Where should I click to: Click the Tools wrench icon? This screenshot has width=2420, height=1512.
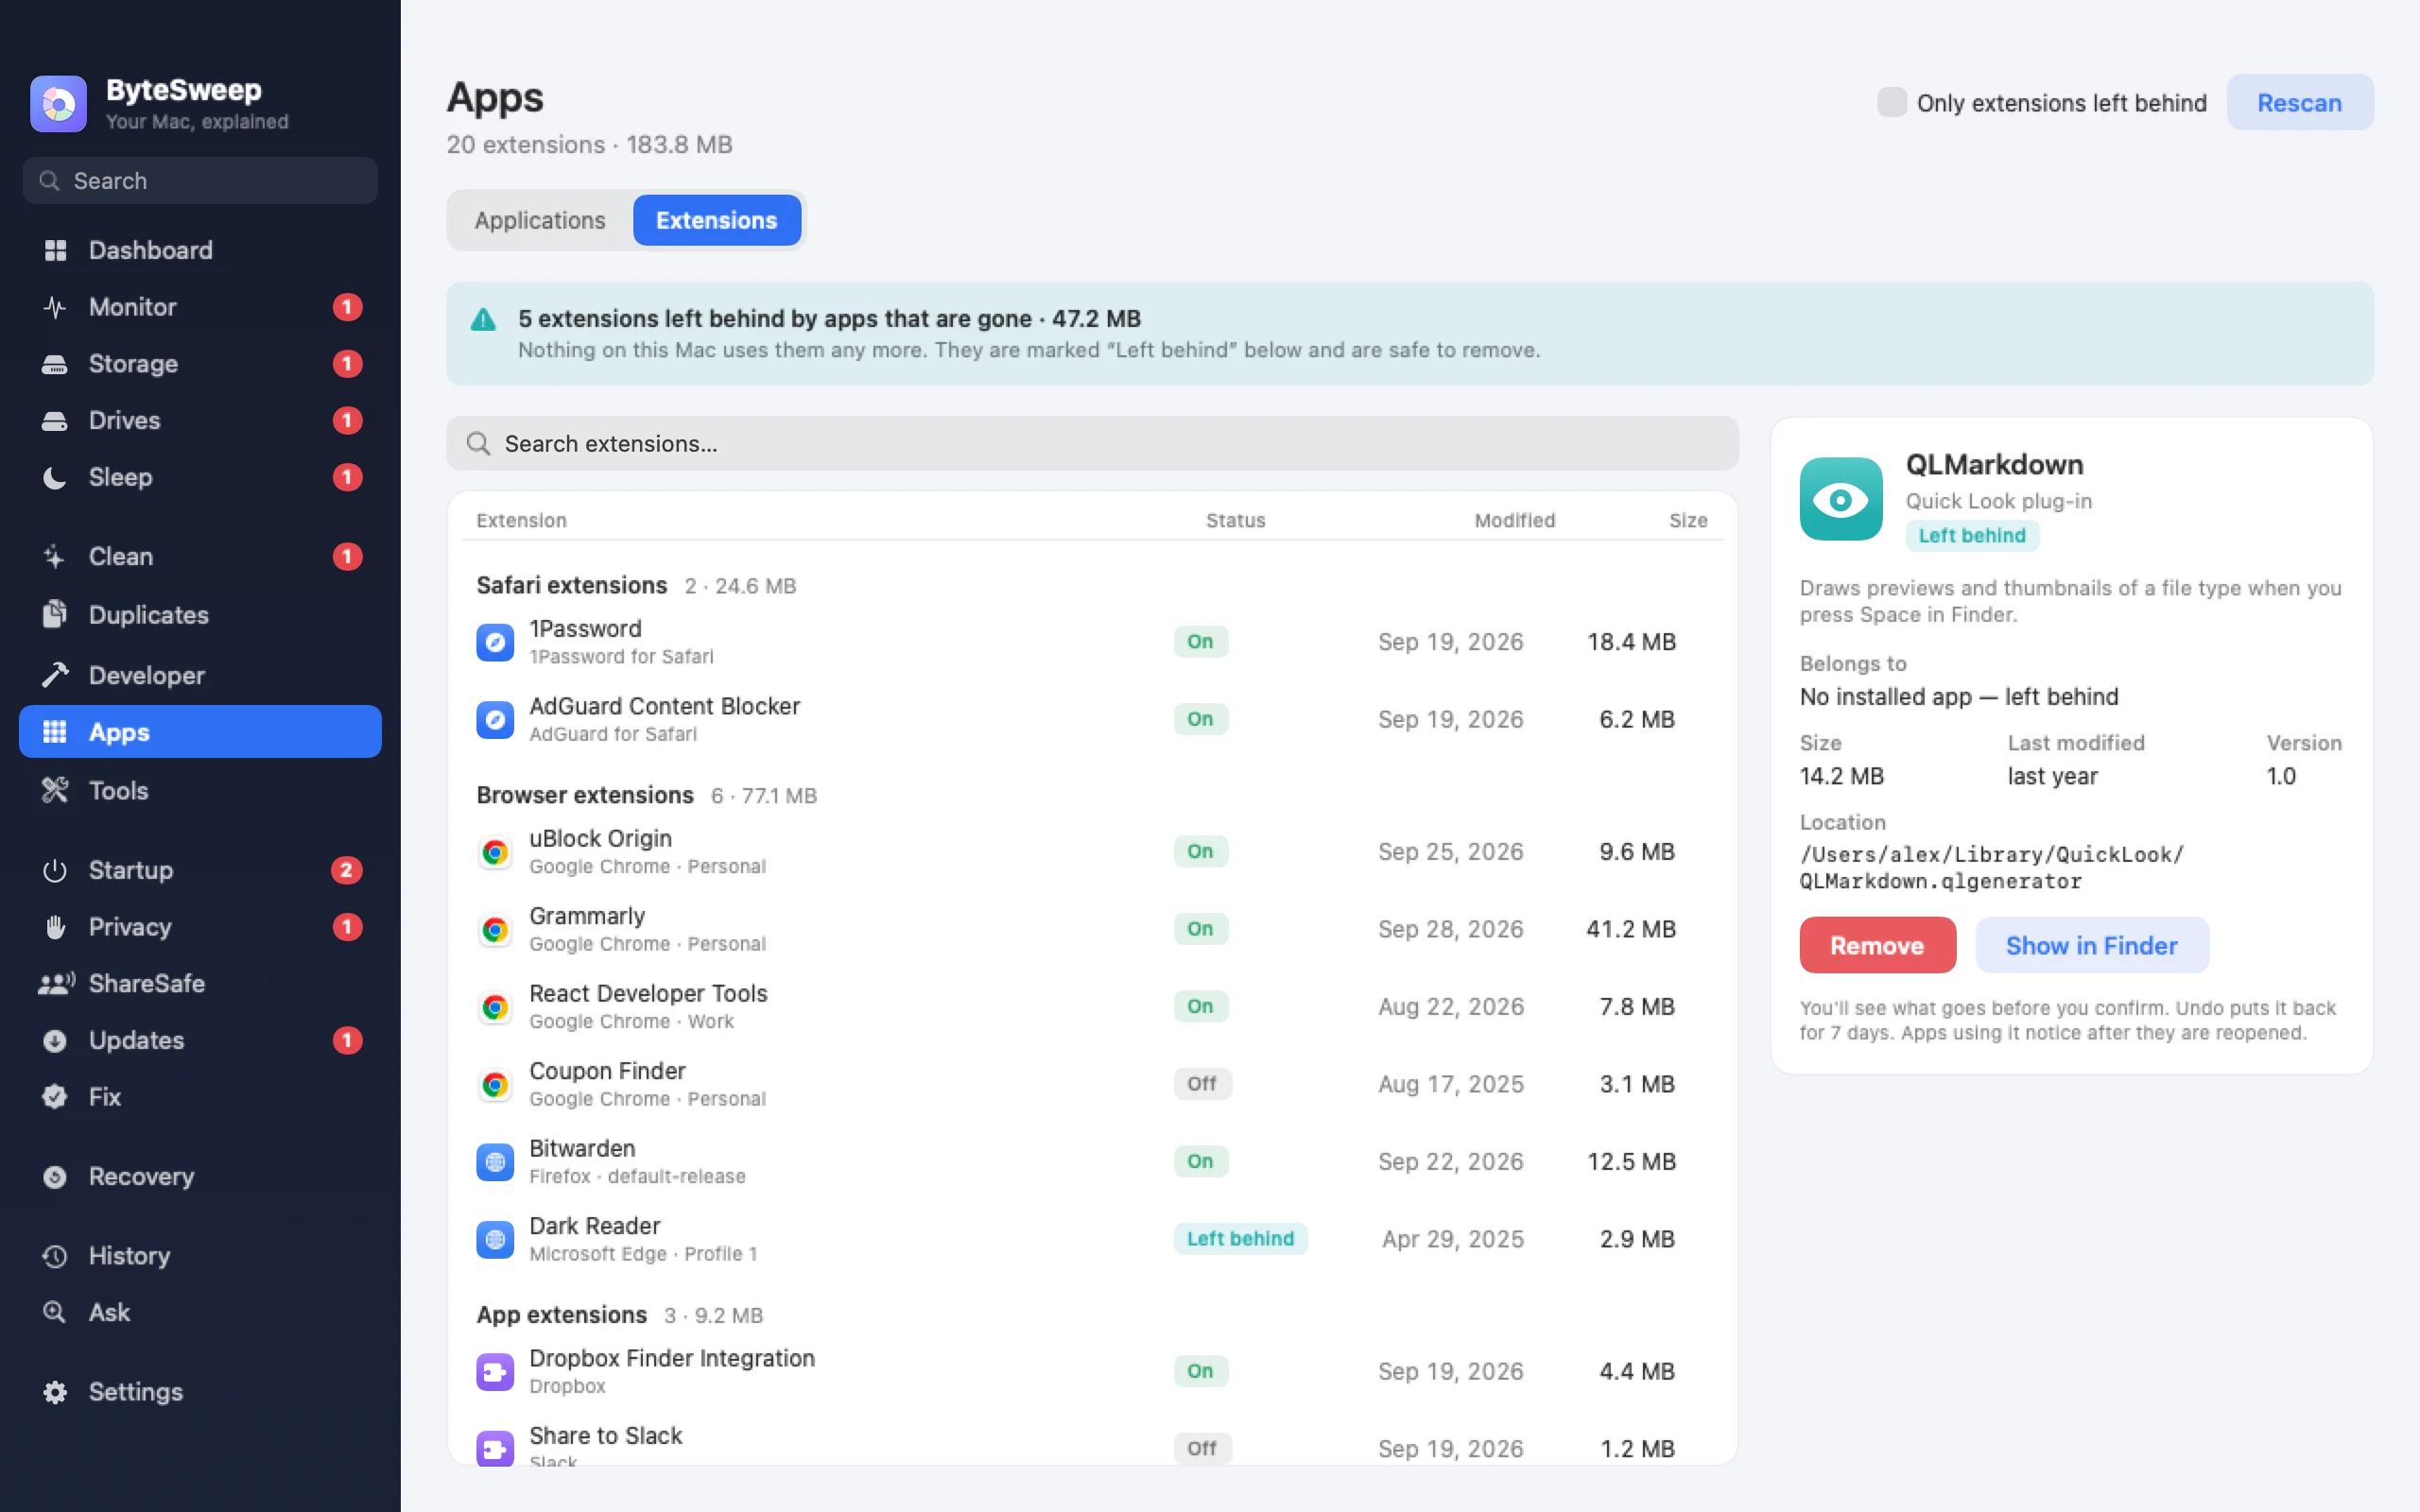click(55, 790)
